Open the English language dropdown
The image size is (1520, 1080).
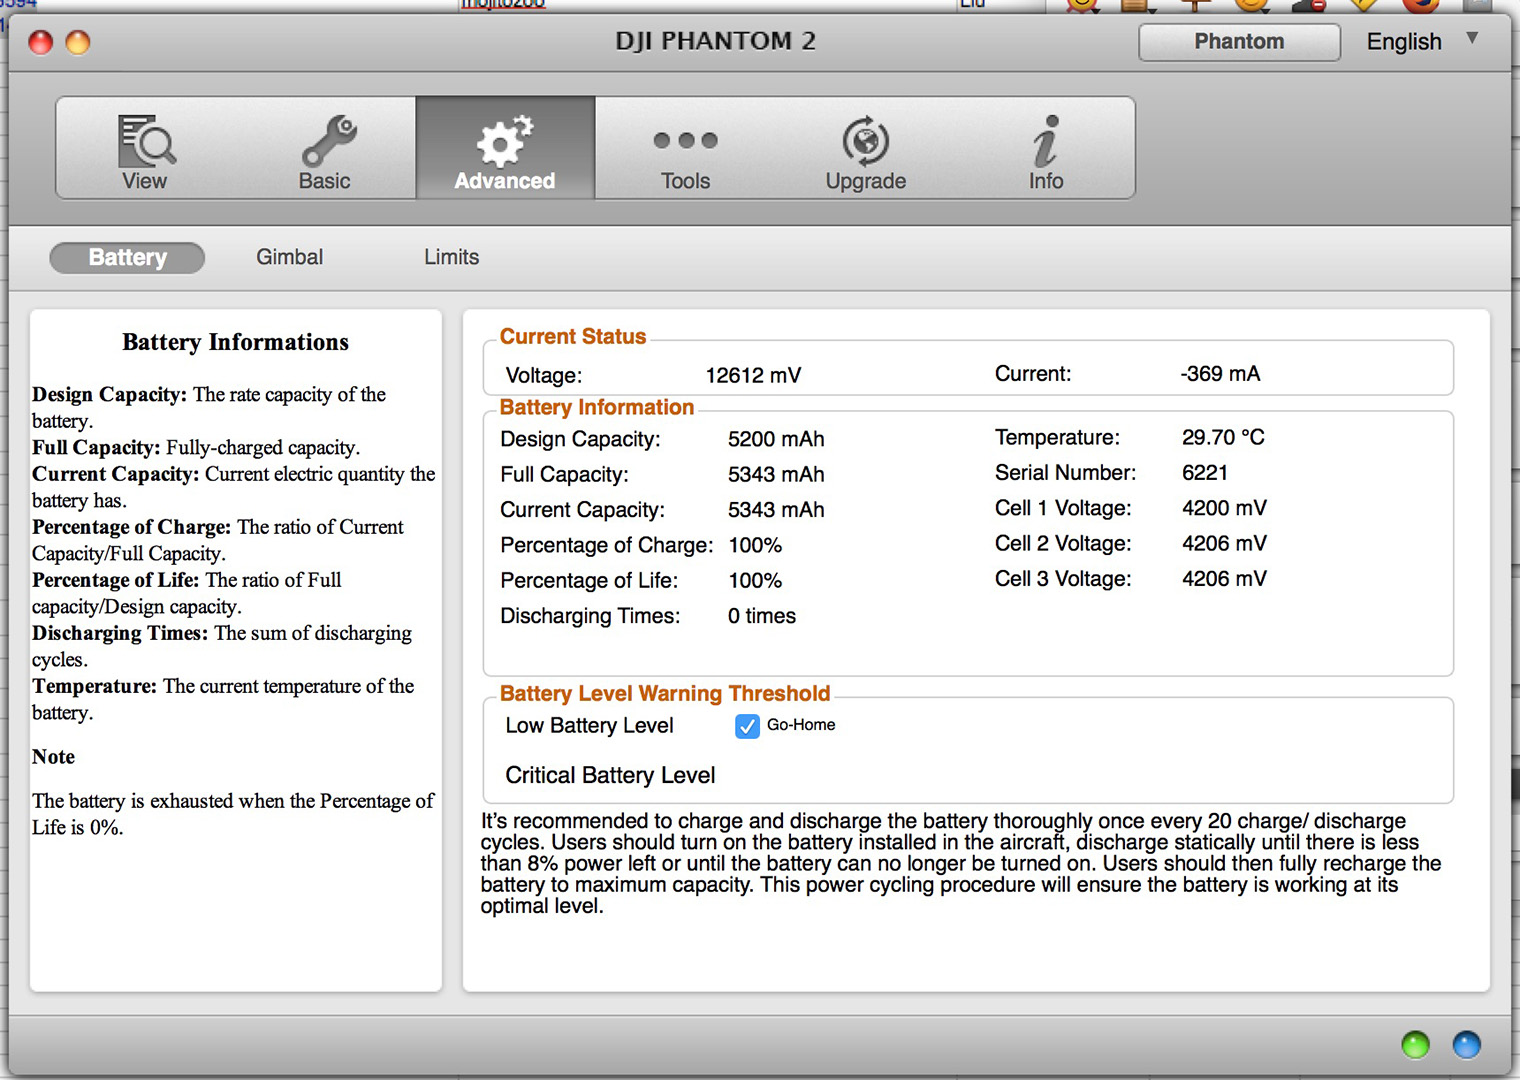pos(1422,41)
